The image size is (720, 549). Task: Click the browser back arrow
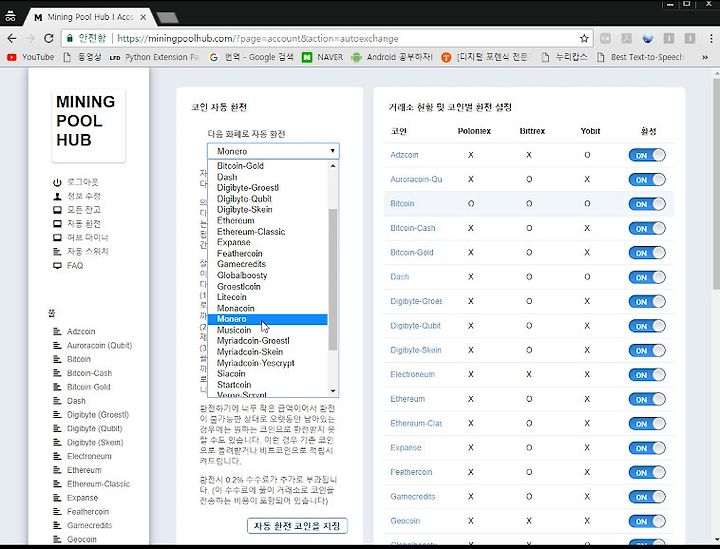tap(11, 38)
